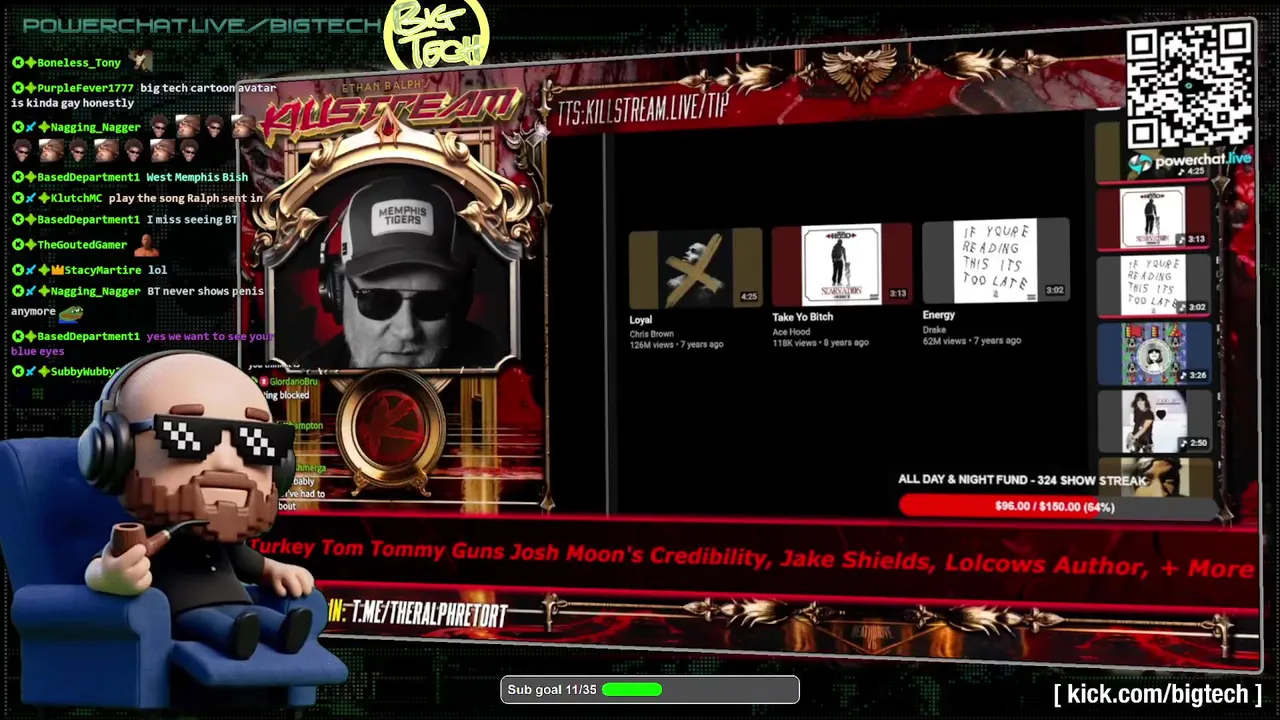Click the TTS:KILLSTREAM.LIVE/TIP text
This screenshot has width=1280, height=720.
[x=643, y=108]
